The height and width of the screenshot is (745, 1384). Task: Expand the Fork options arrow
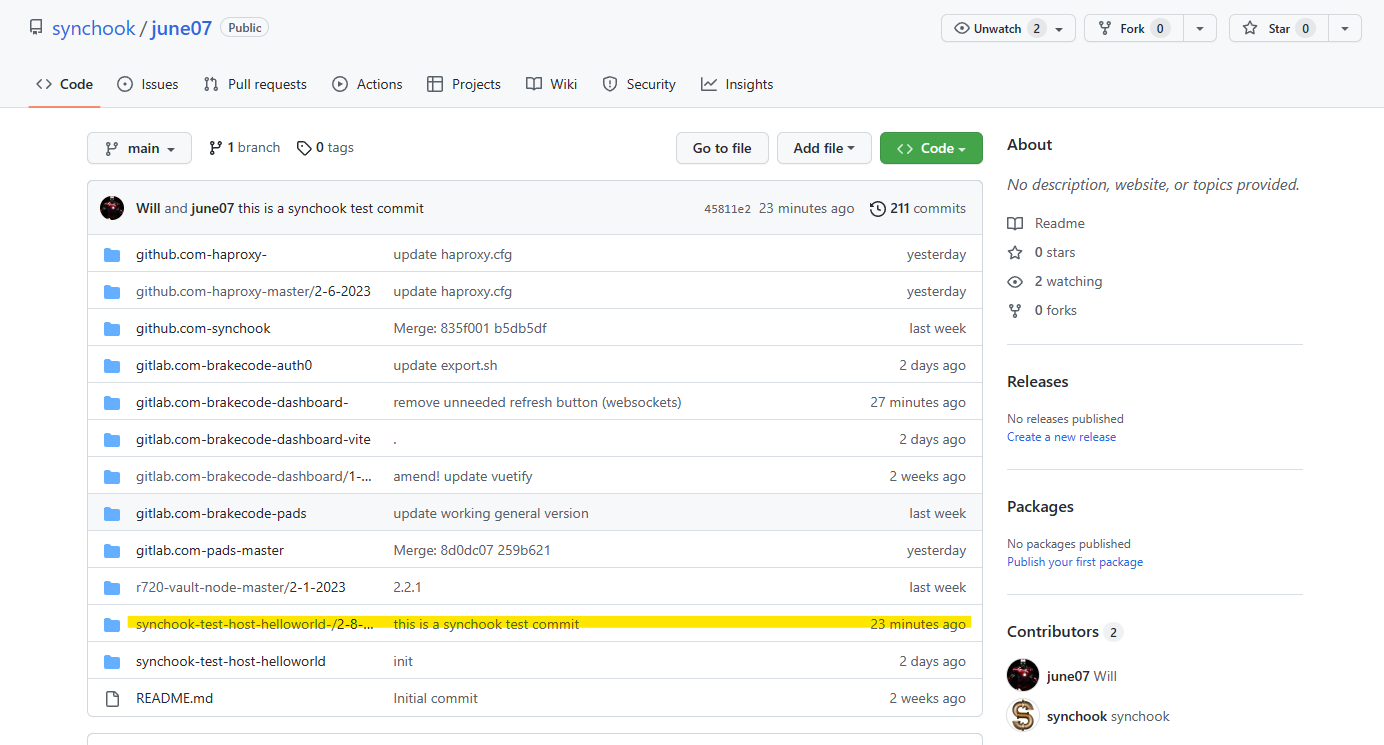(1200, 27)
